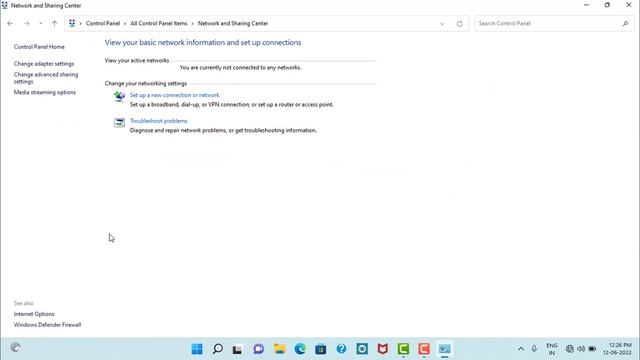Launch Microsoft Edge from taskbar
The height and width of the screenshot is (360, 640).
[x=300, y=349]
